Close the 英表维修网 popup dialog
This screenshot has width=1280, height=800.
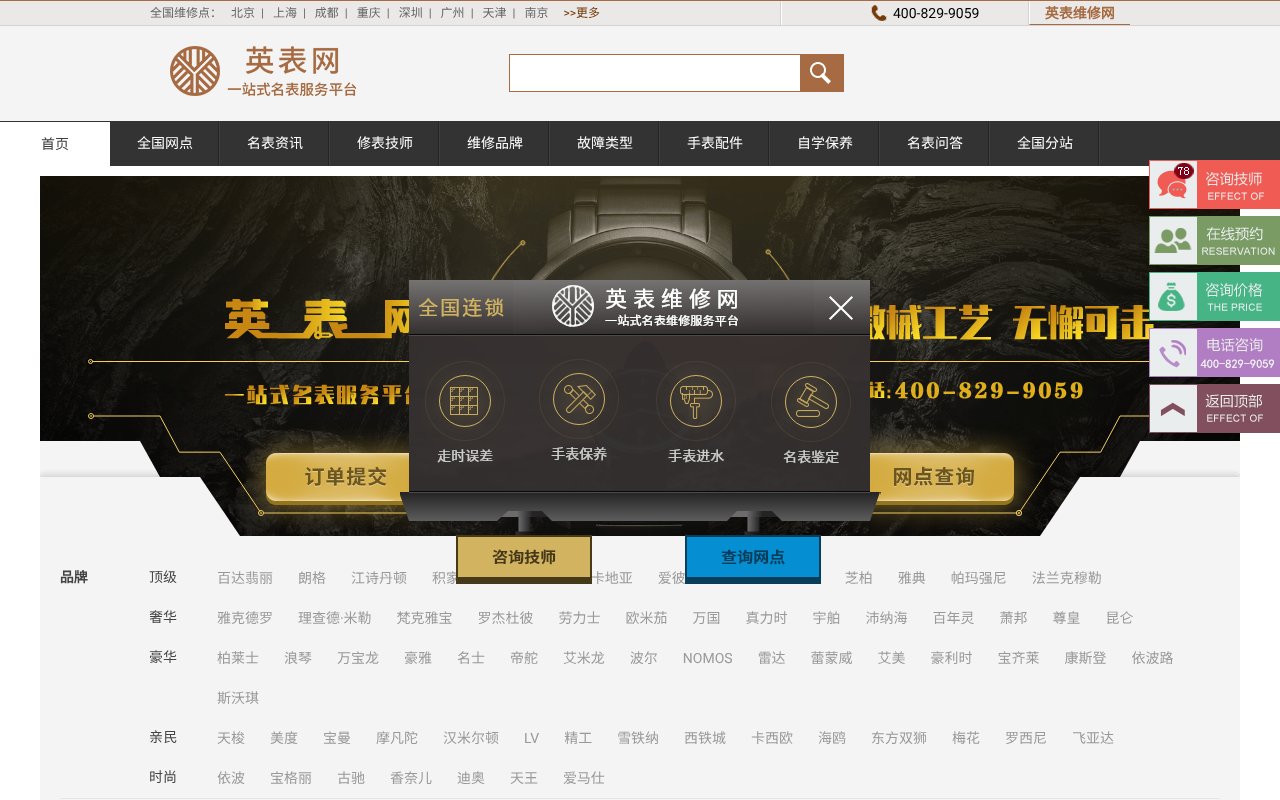[x=840, y=308]
